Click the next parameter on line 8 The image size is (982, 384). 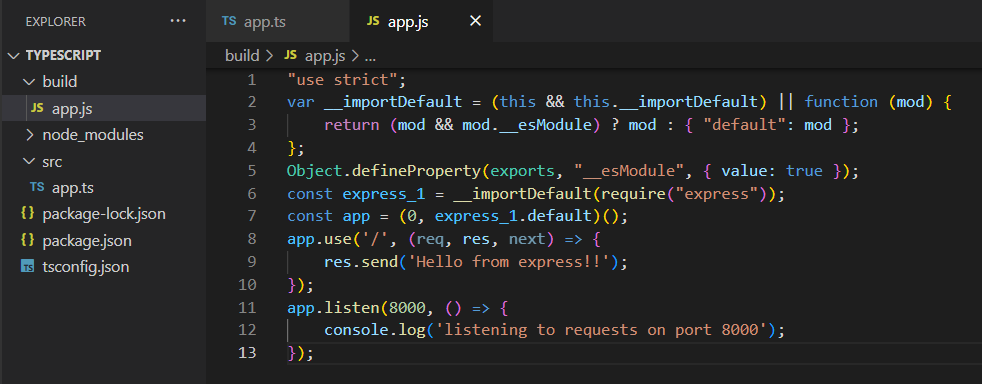click(527, 239)
